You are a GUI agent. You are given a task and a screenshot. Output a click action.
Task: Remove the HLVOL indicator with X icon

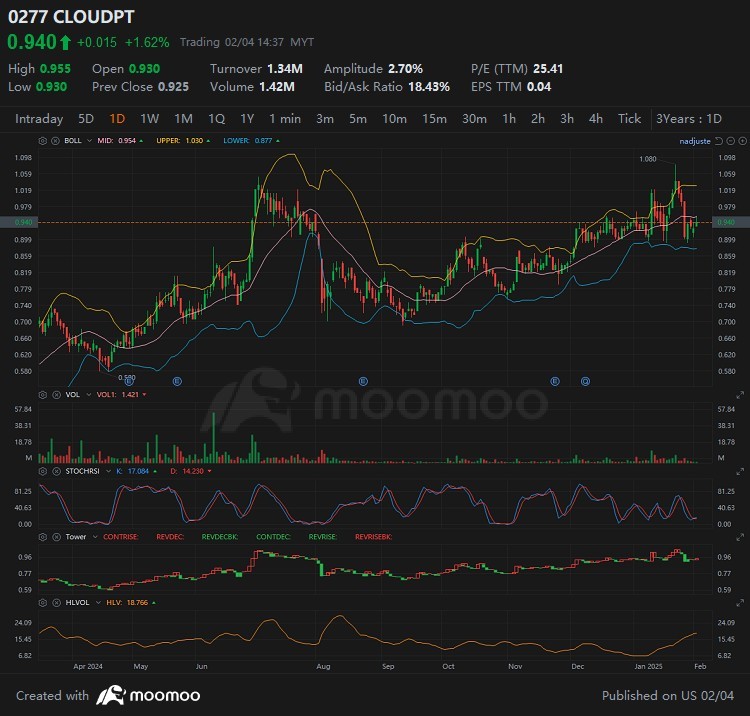pos(55,603)
